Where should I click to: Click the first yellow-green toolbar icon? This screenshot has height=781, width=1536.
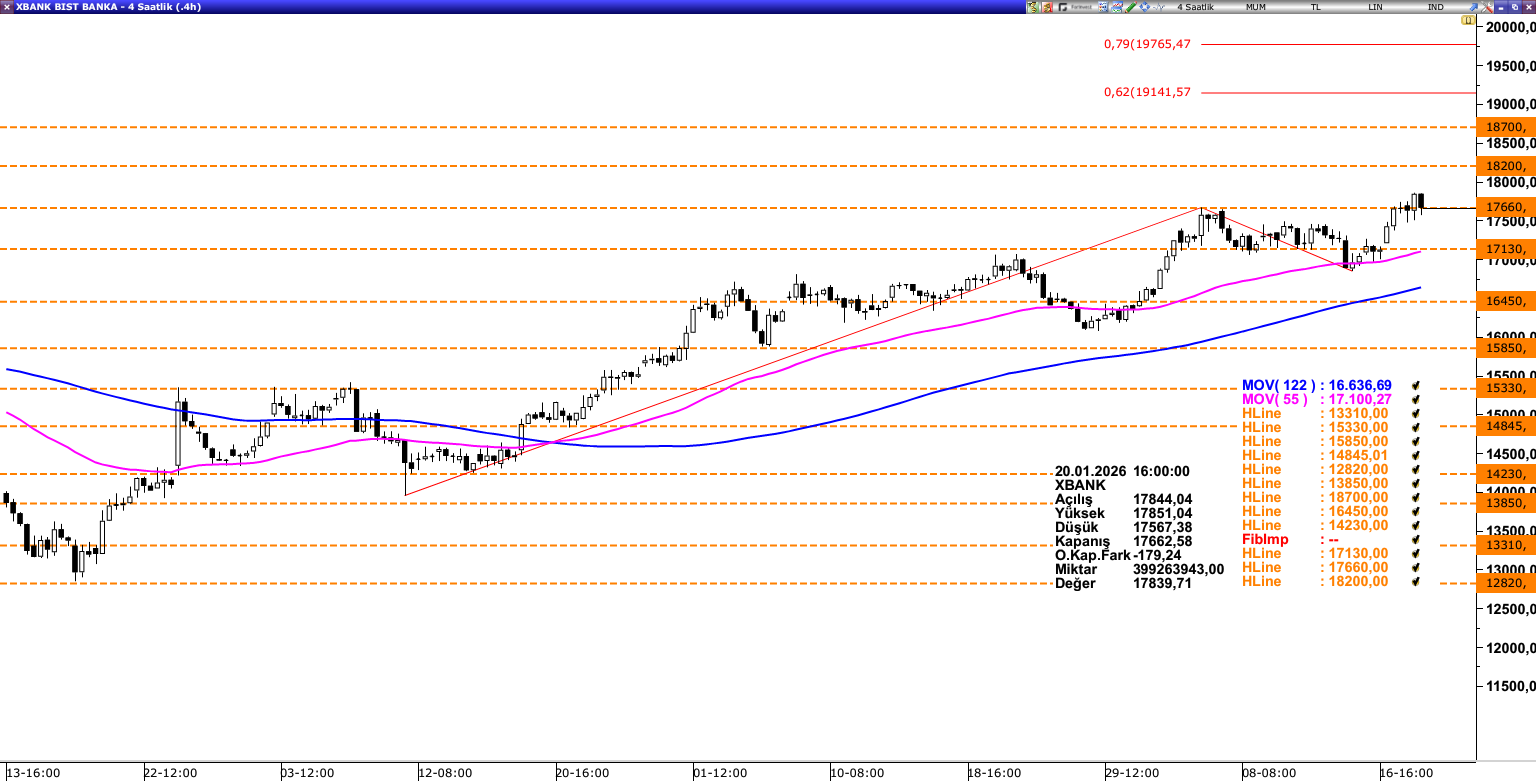pos(1033,7)
